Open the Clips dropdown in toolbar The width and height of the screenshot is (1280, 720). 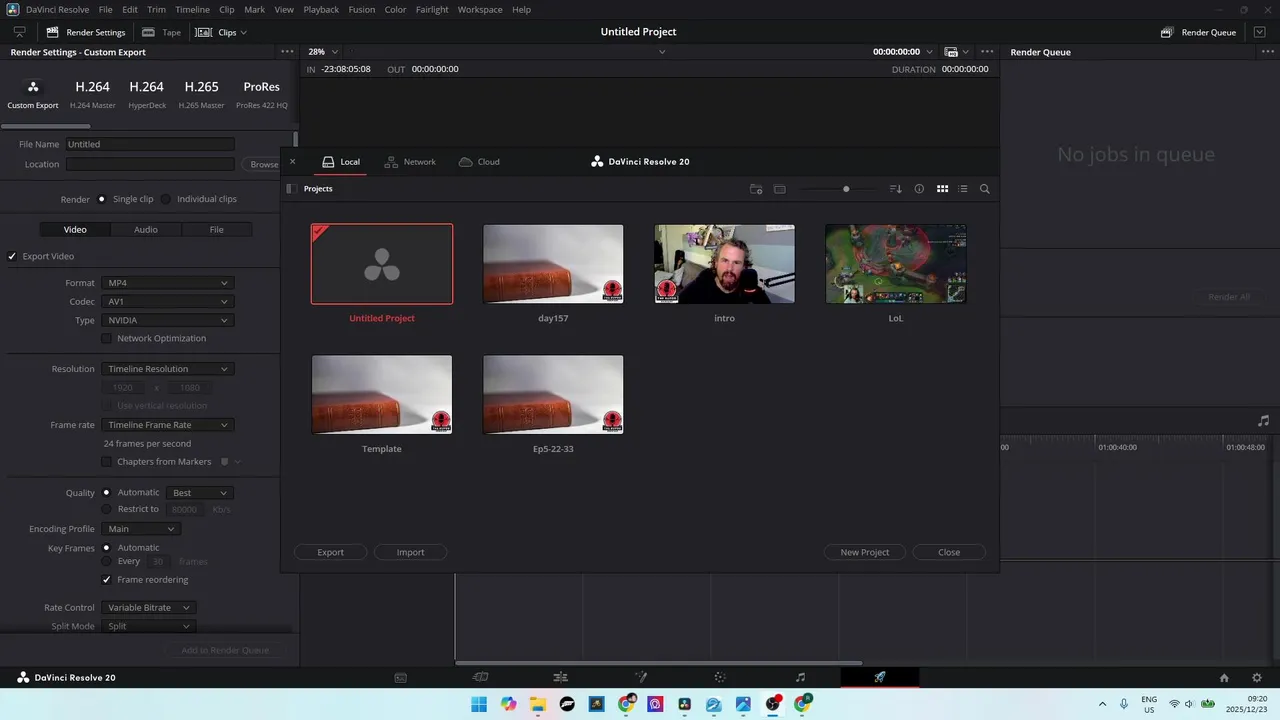pos(221,32)
